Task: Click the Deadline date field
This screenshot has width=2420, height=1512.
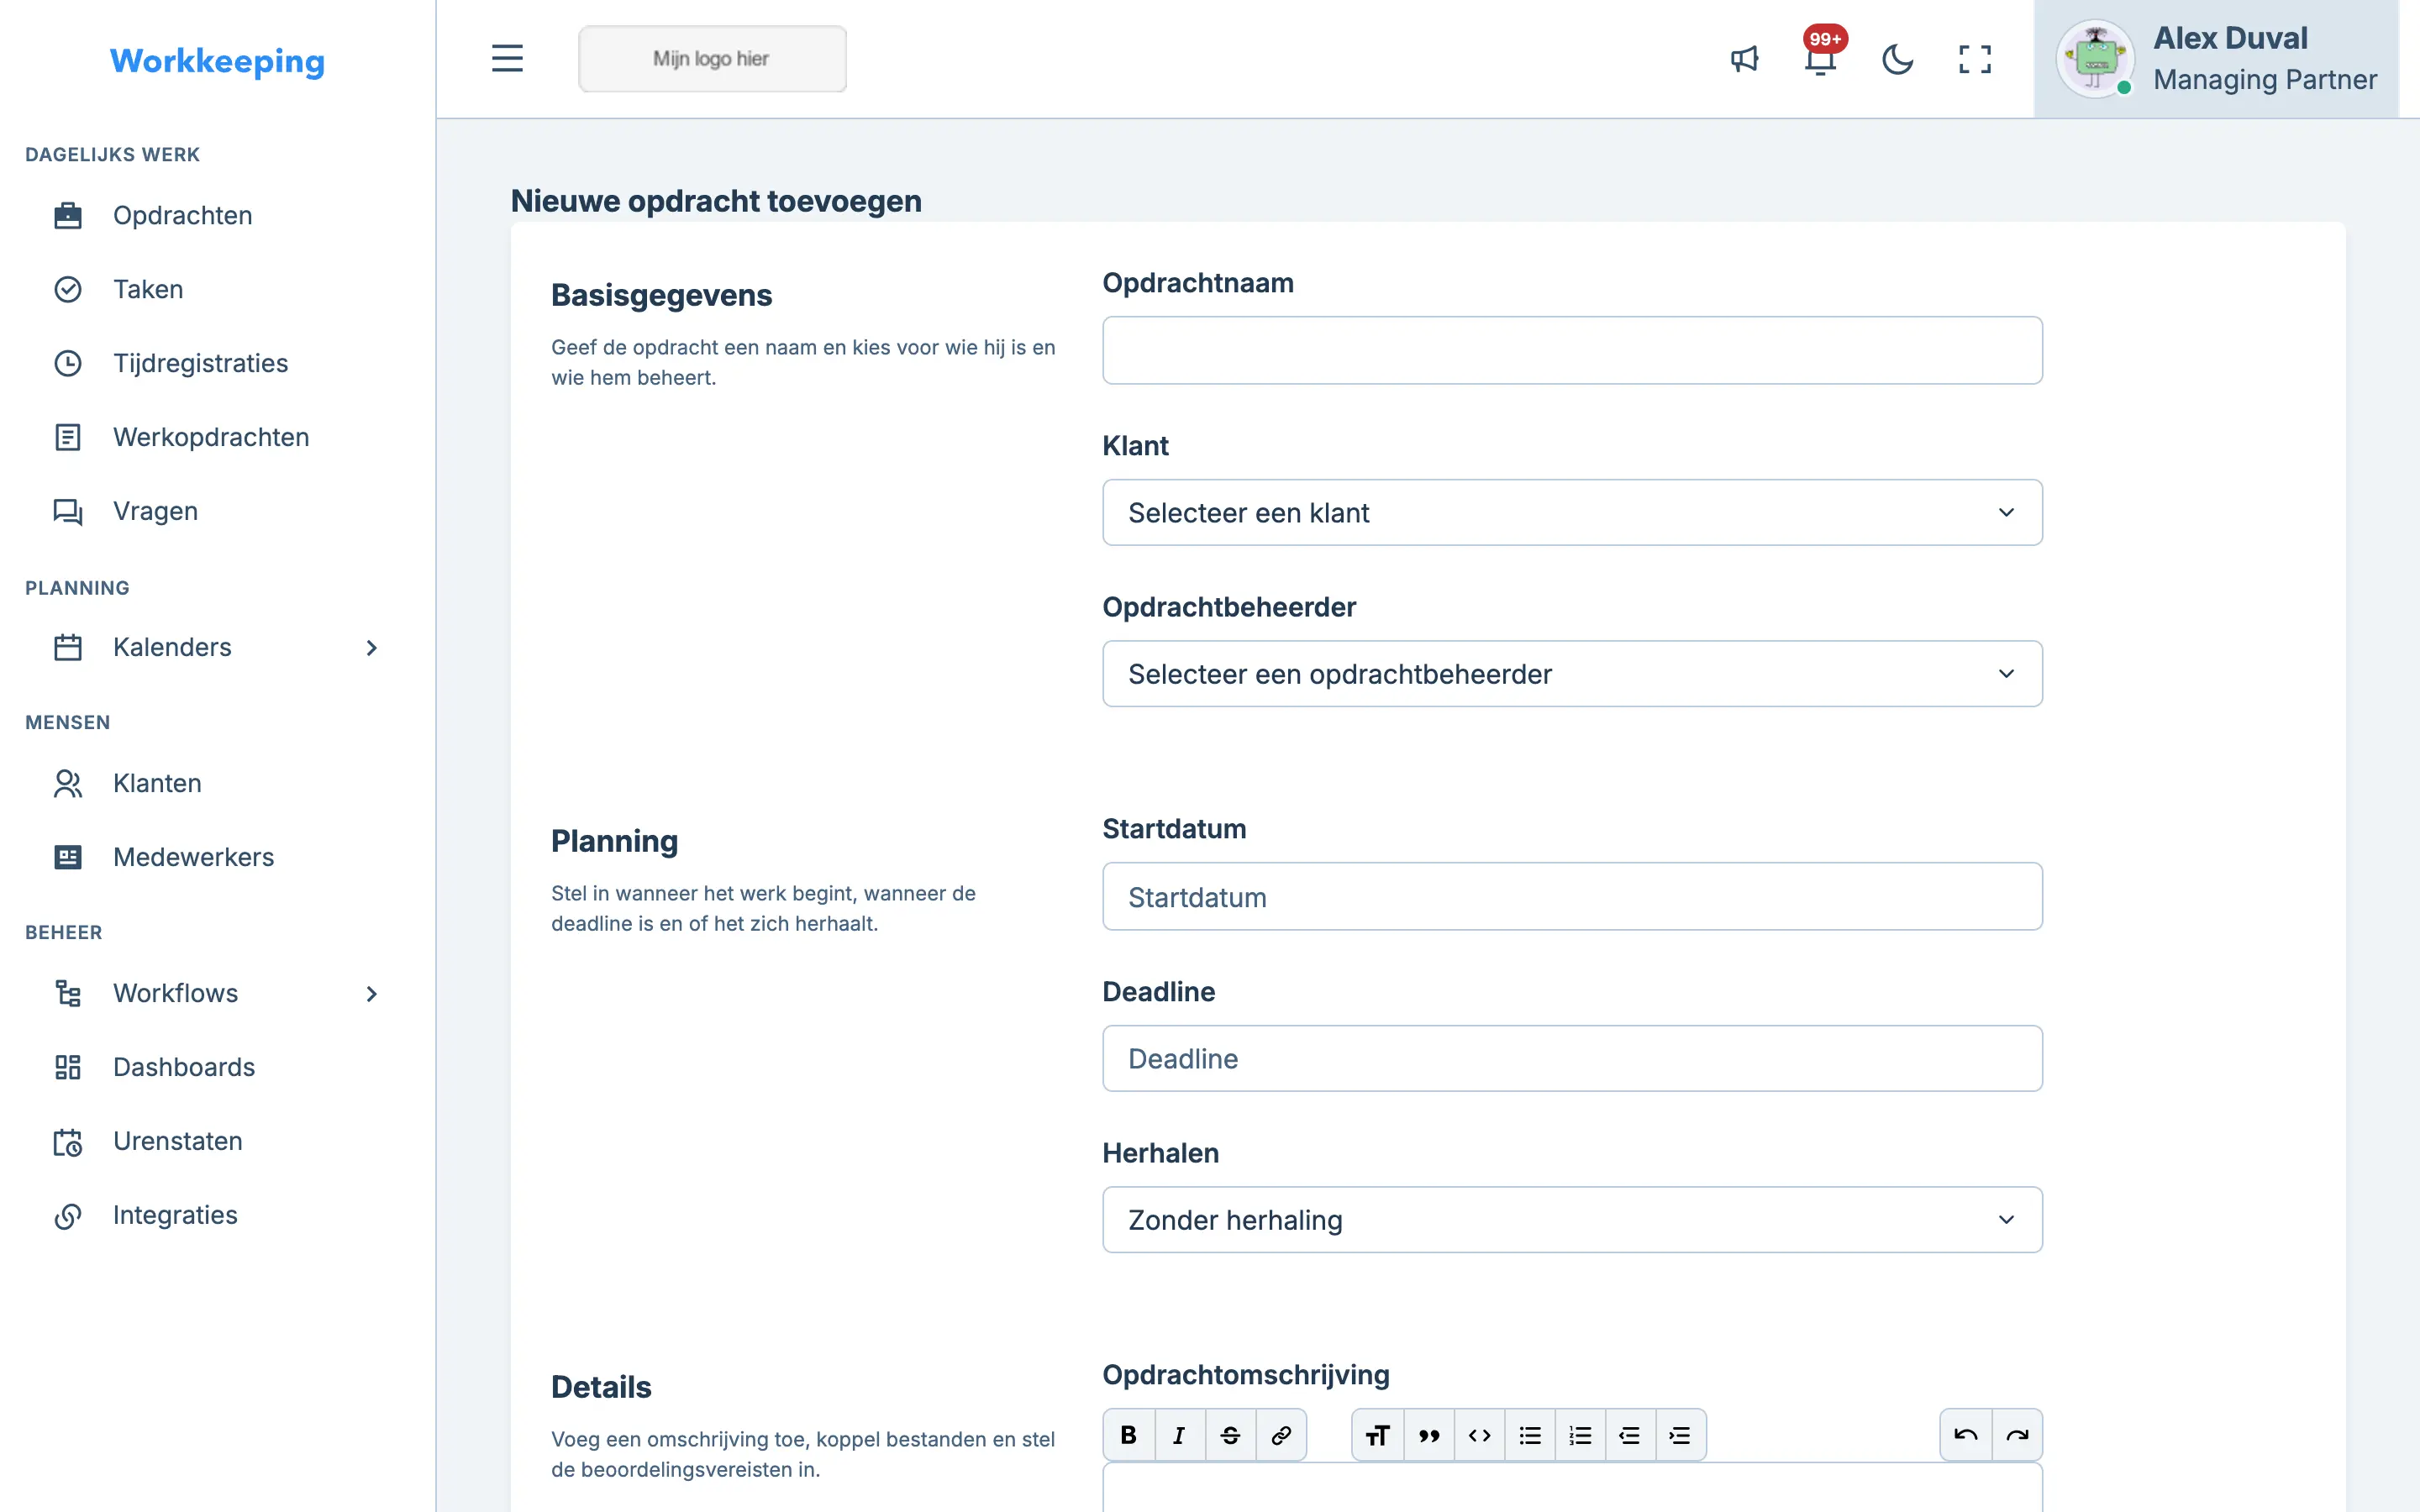Action: [x=1572, y=1058]
